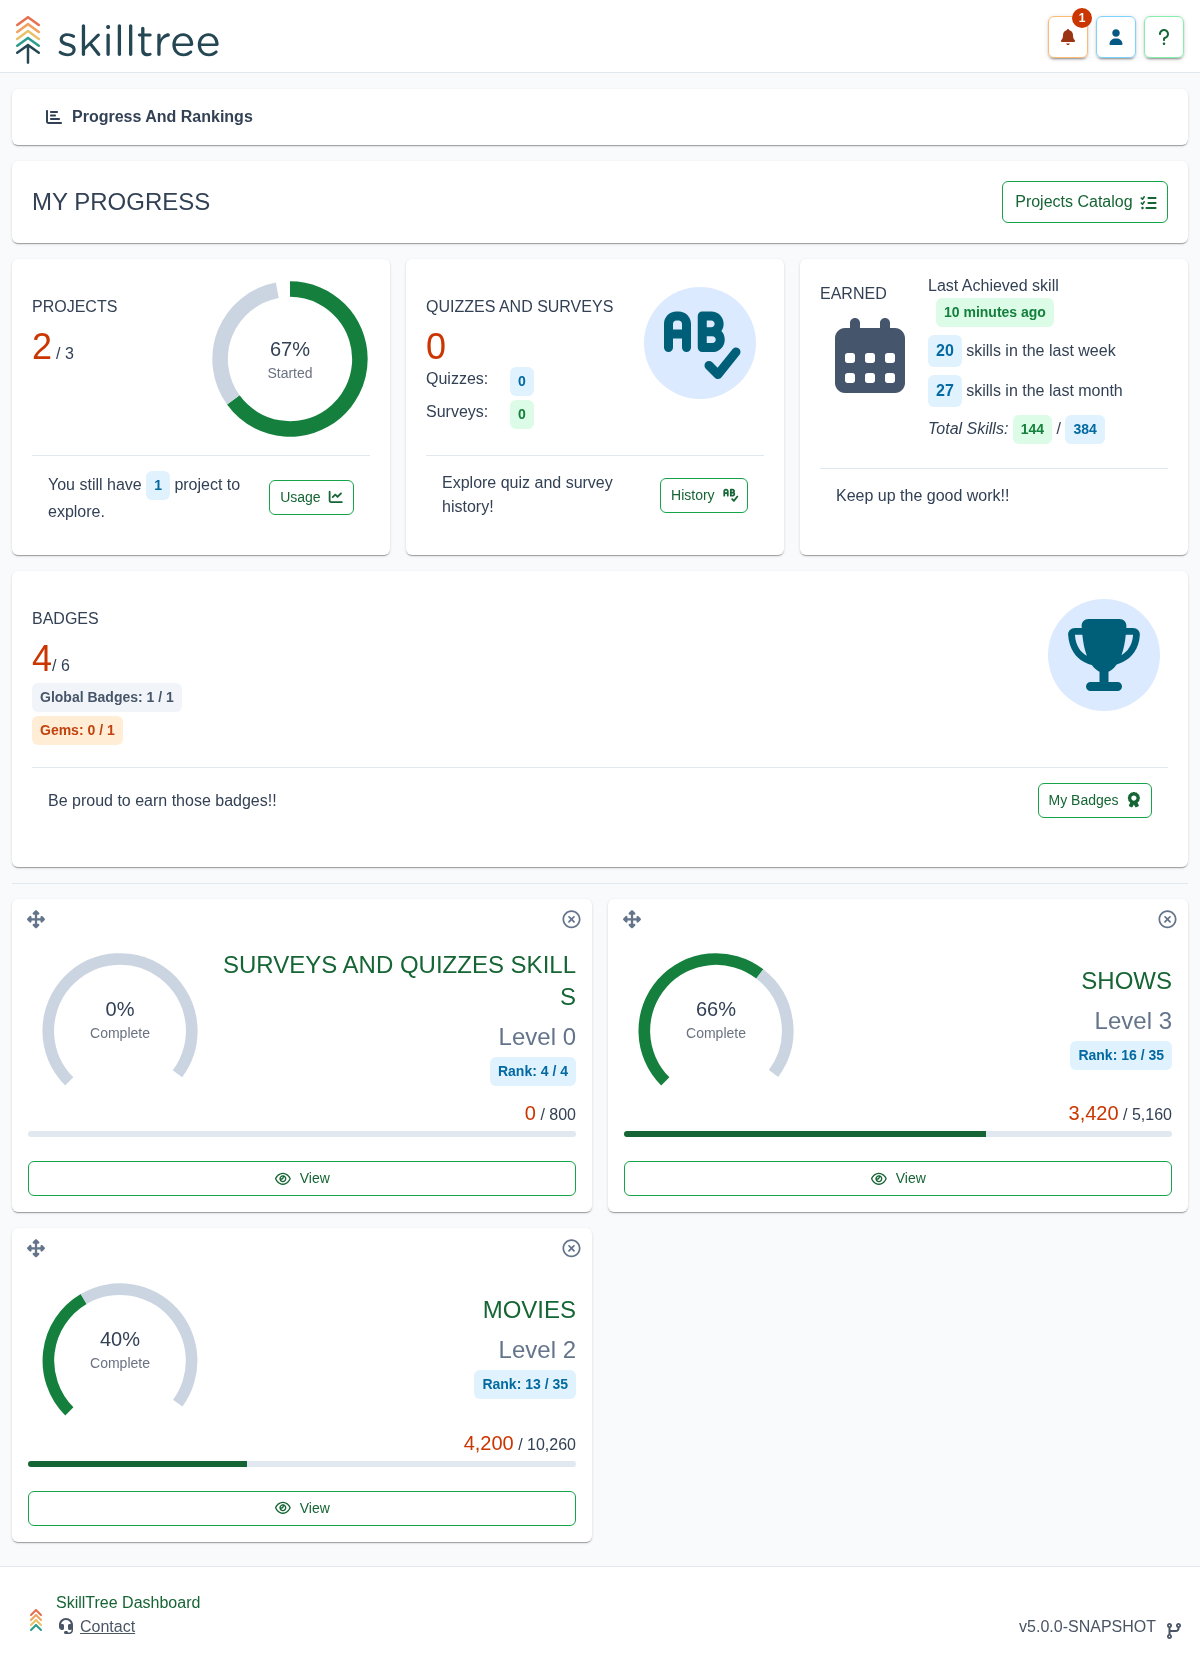
Task: Click the footer headset Contact icon
Action: click(x=66, y=1626)
